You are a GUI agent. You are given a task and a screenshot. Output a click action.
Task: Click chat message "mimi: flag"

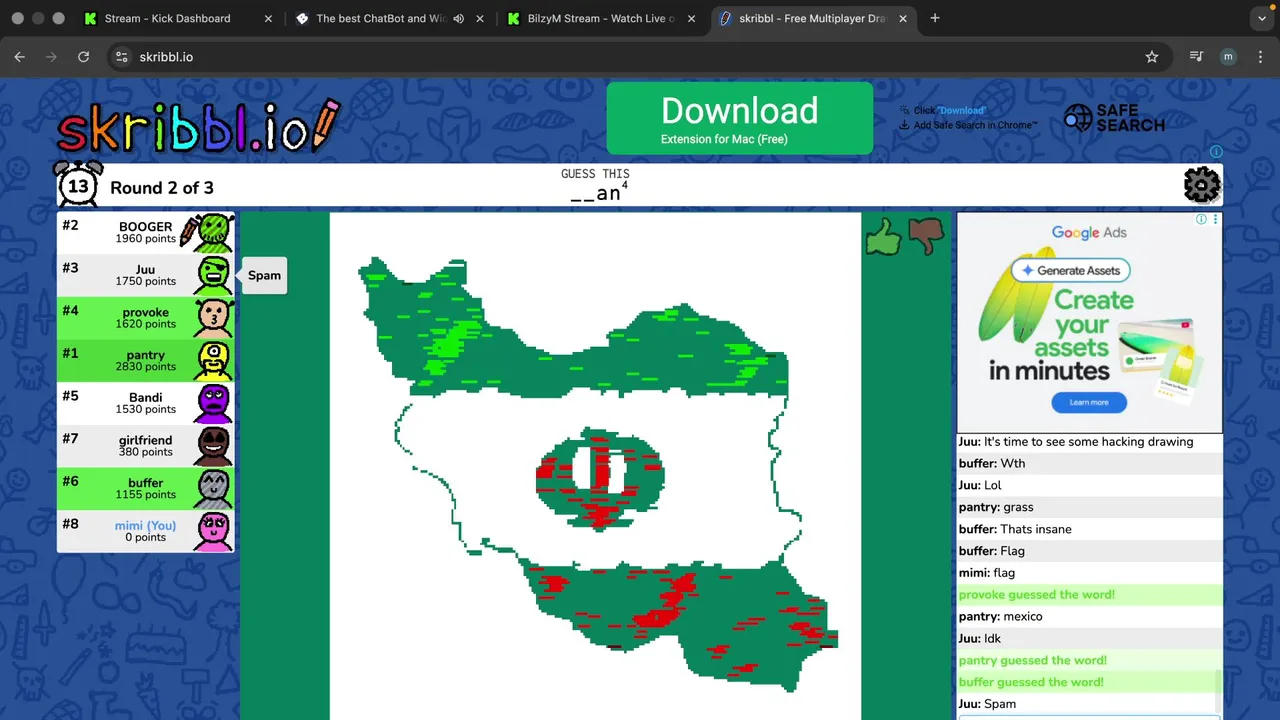987,573
